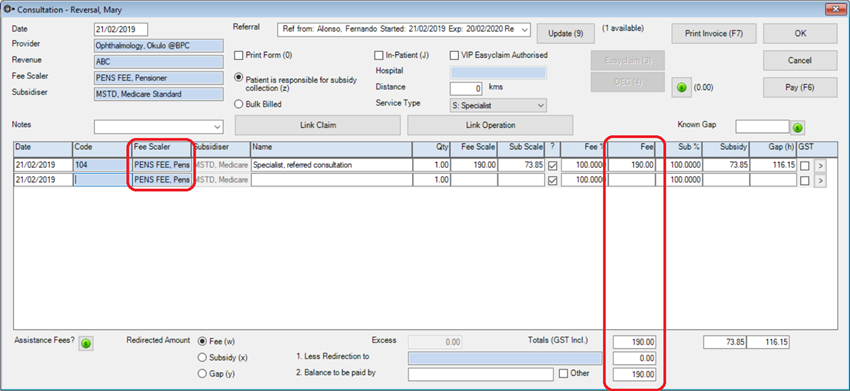Screen dimensions: 850x391
Task: Choose Gap (y) redirected amount option
Action: tap(203, 374)
